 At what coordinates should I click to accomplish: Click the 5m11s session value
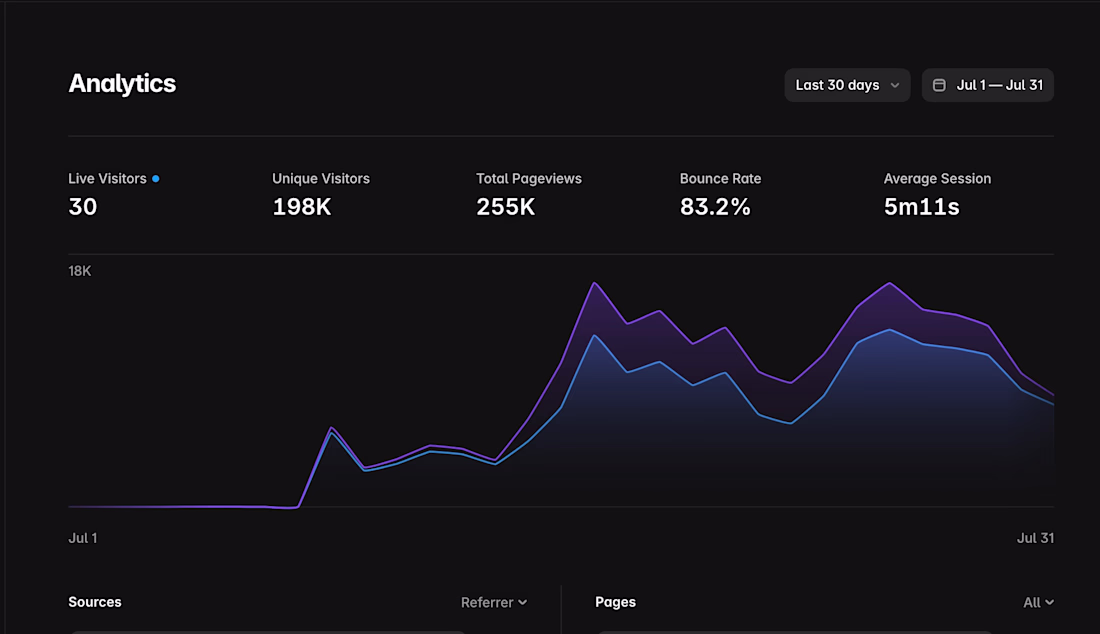pyautogui.click(x=921, y=207)
